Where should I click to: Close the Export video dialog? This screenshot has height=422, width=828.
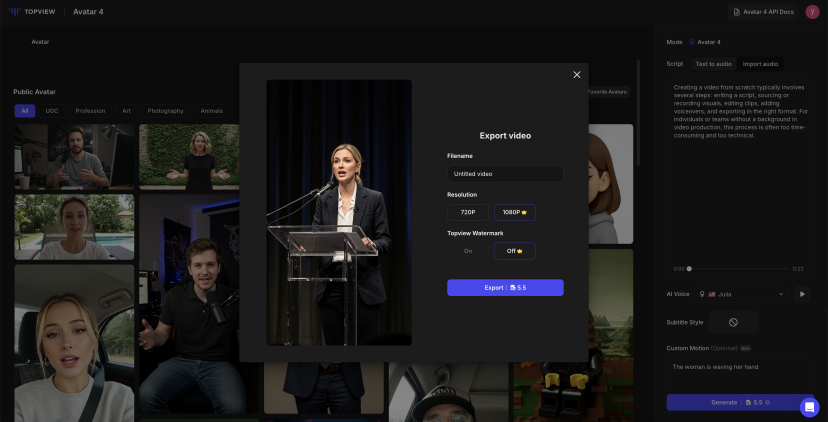576,75
